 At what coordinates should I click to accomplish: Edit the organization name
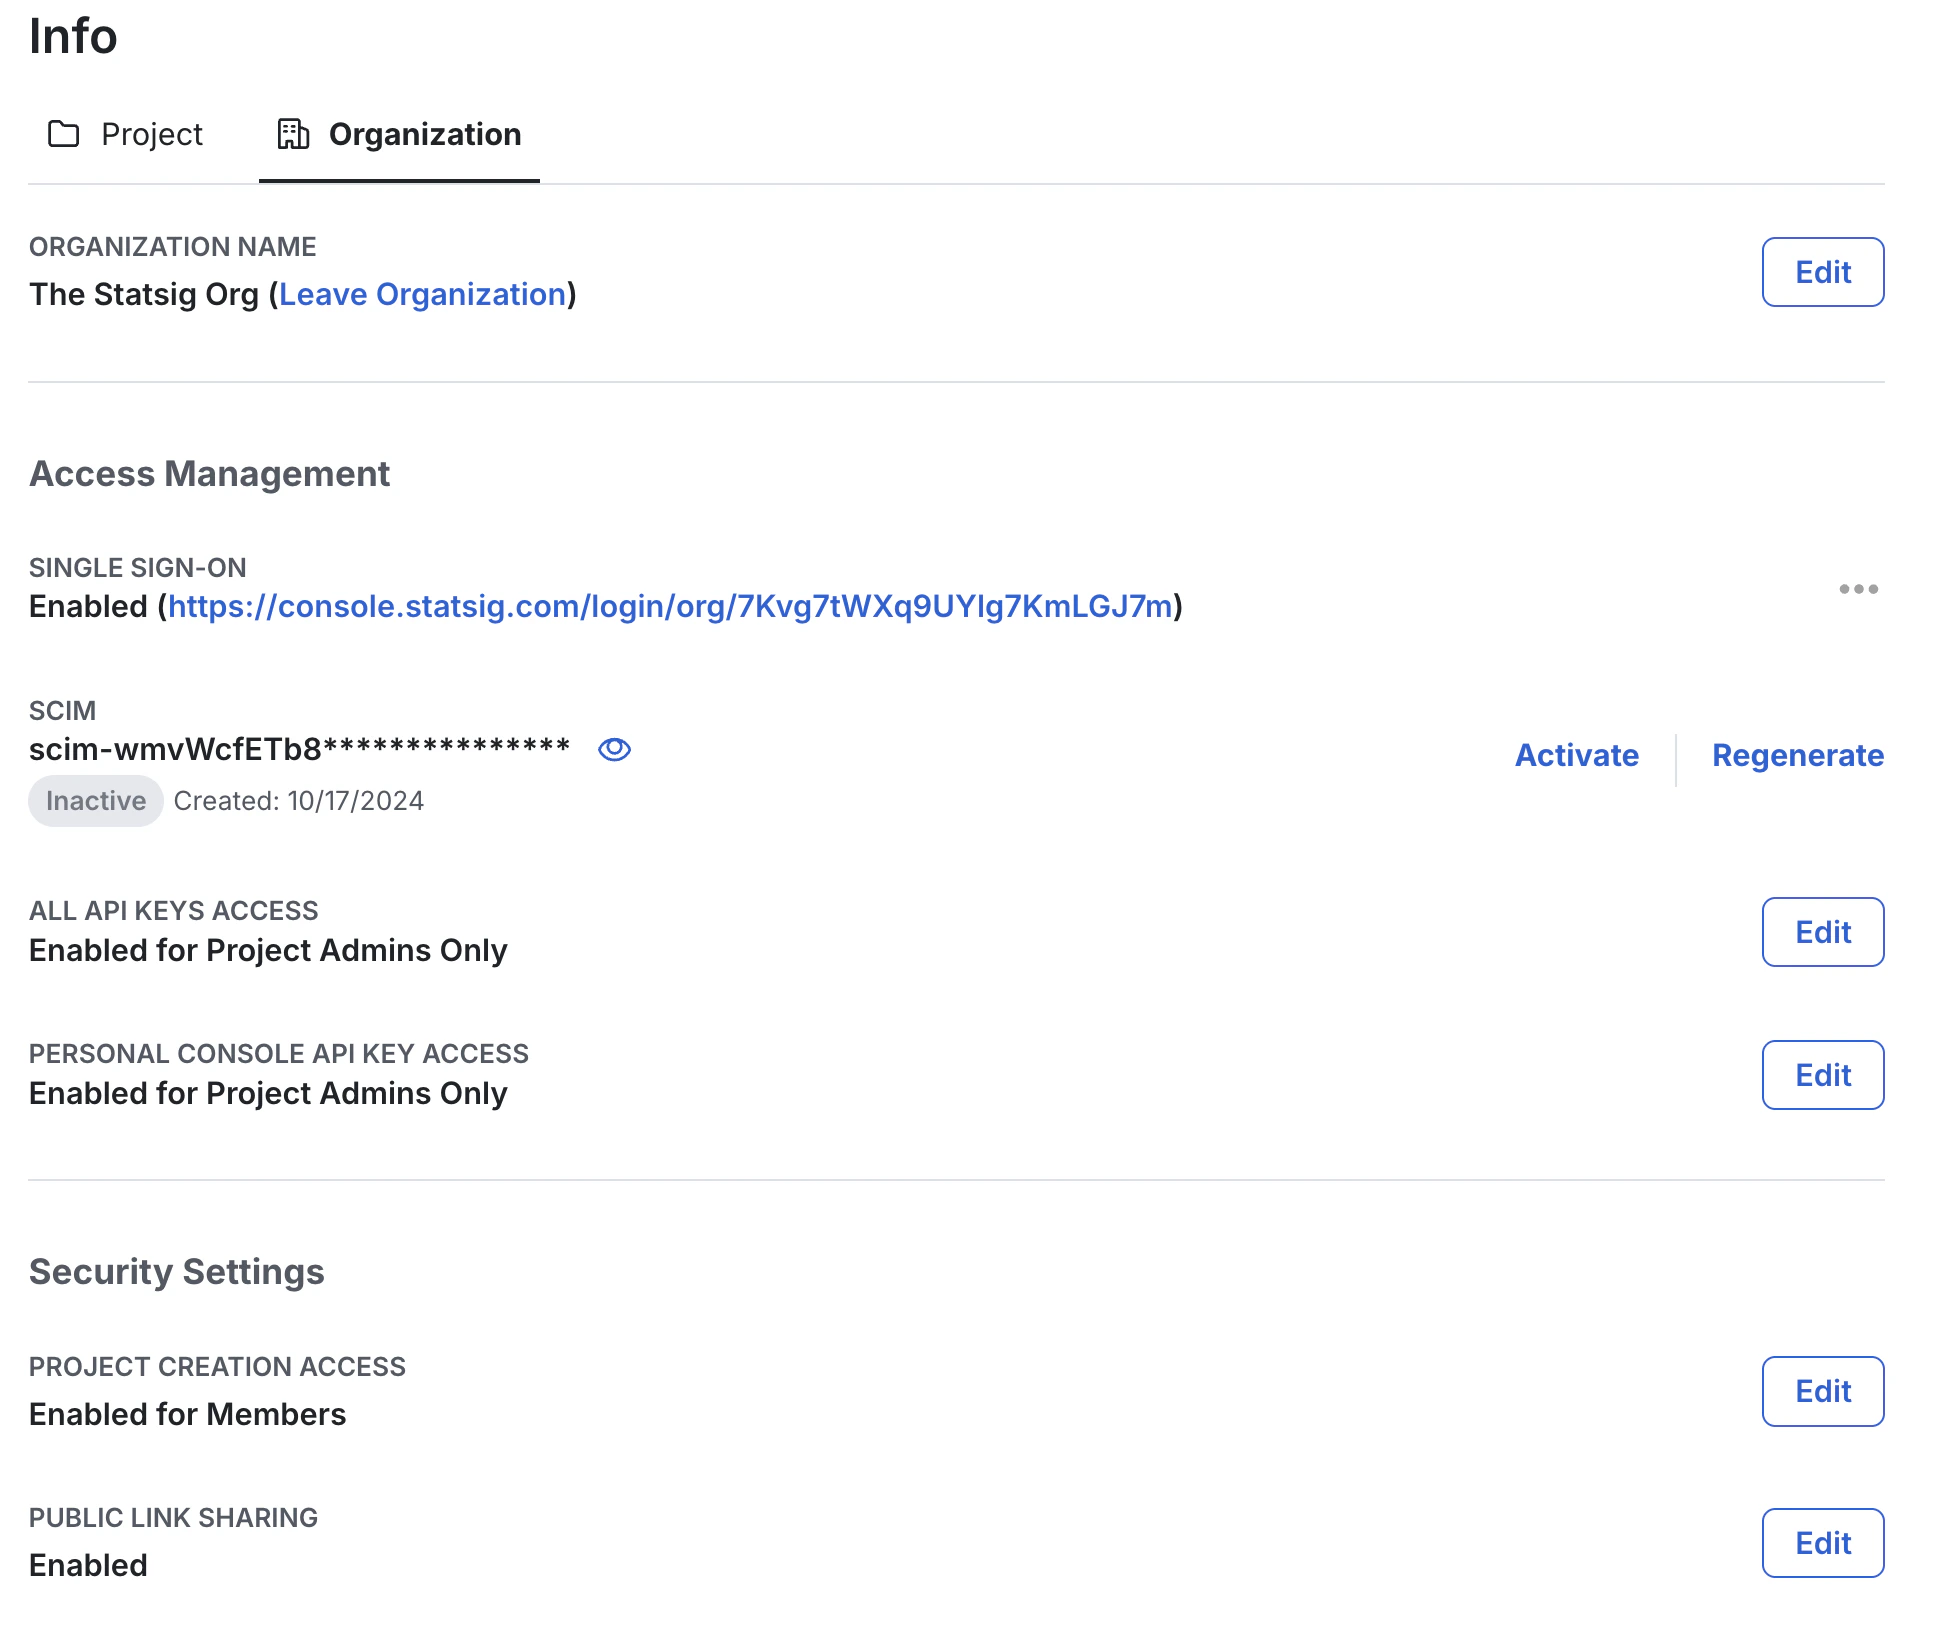1822,271
